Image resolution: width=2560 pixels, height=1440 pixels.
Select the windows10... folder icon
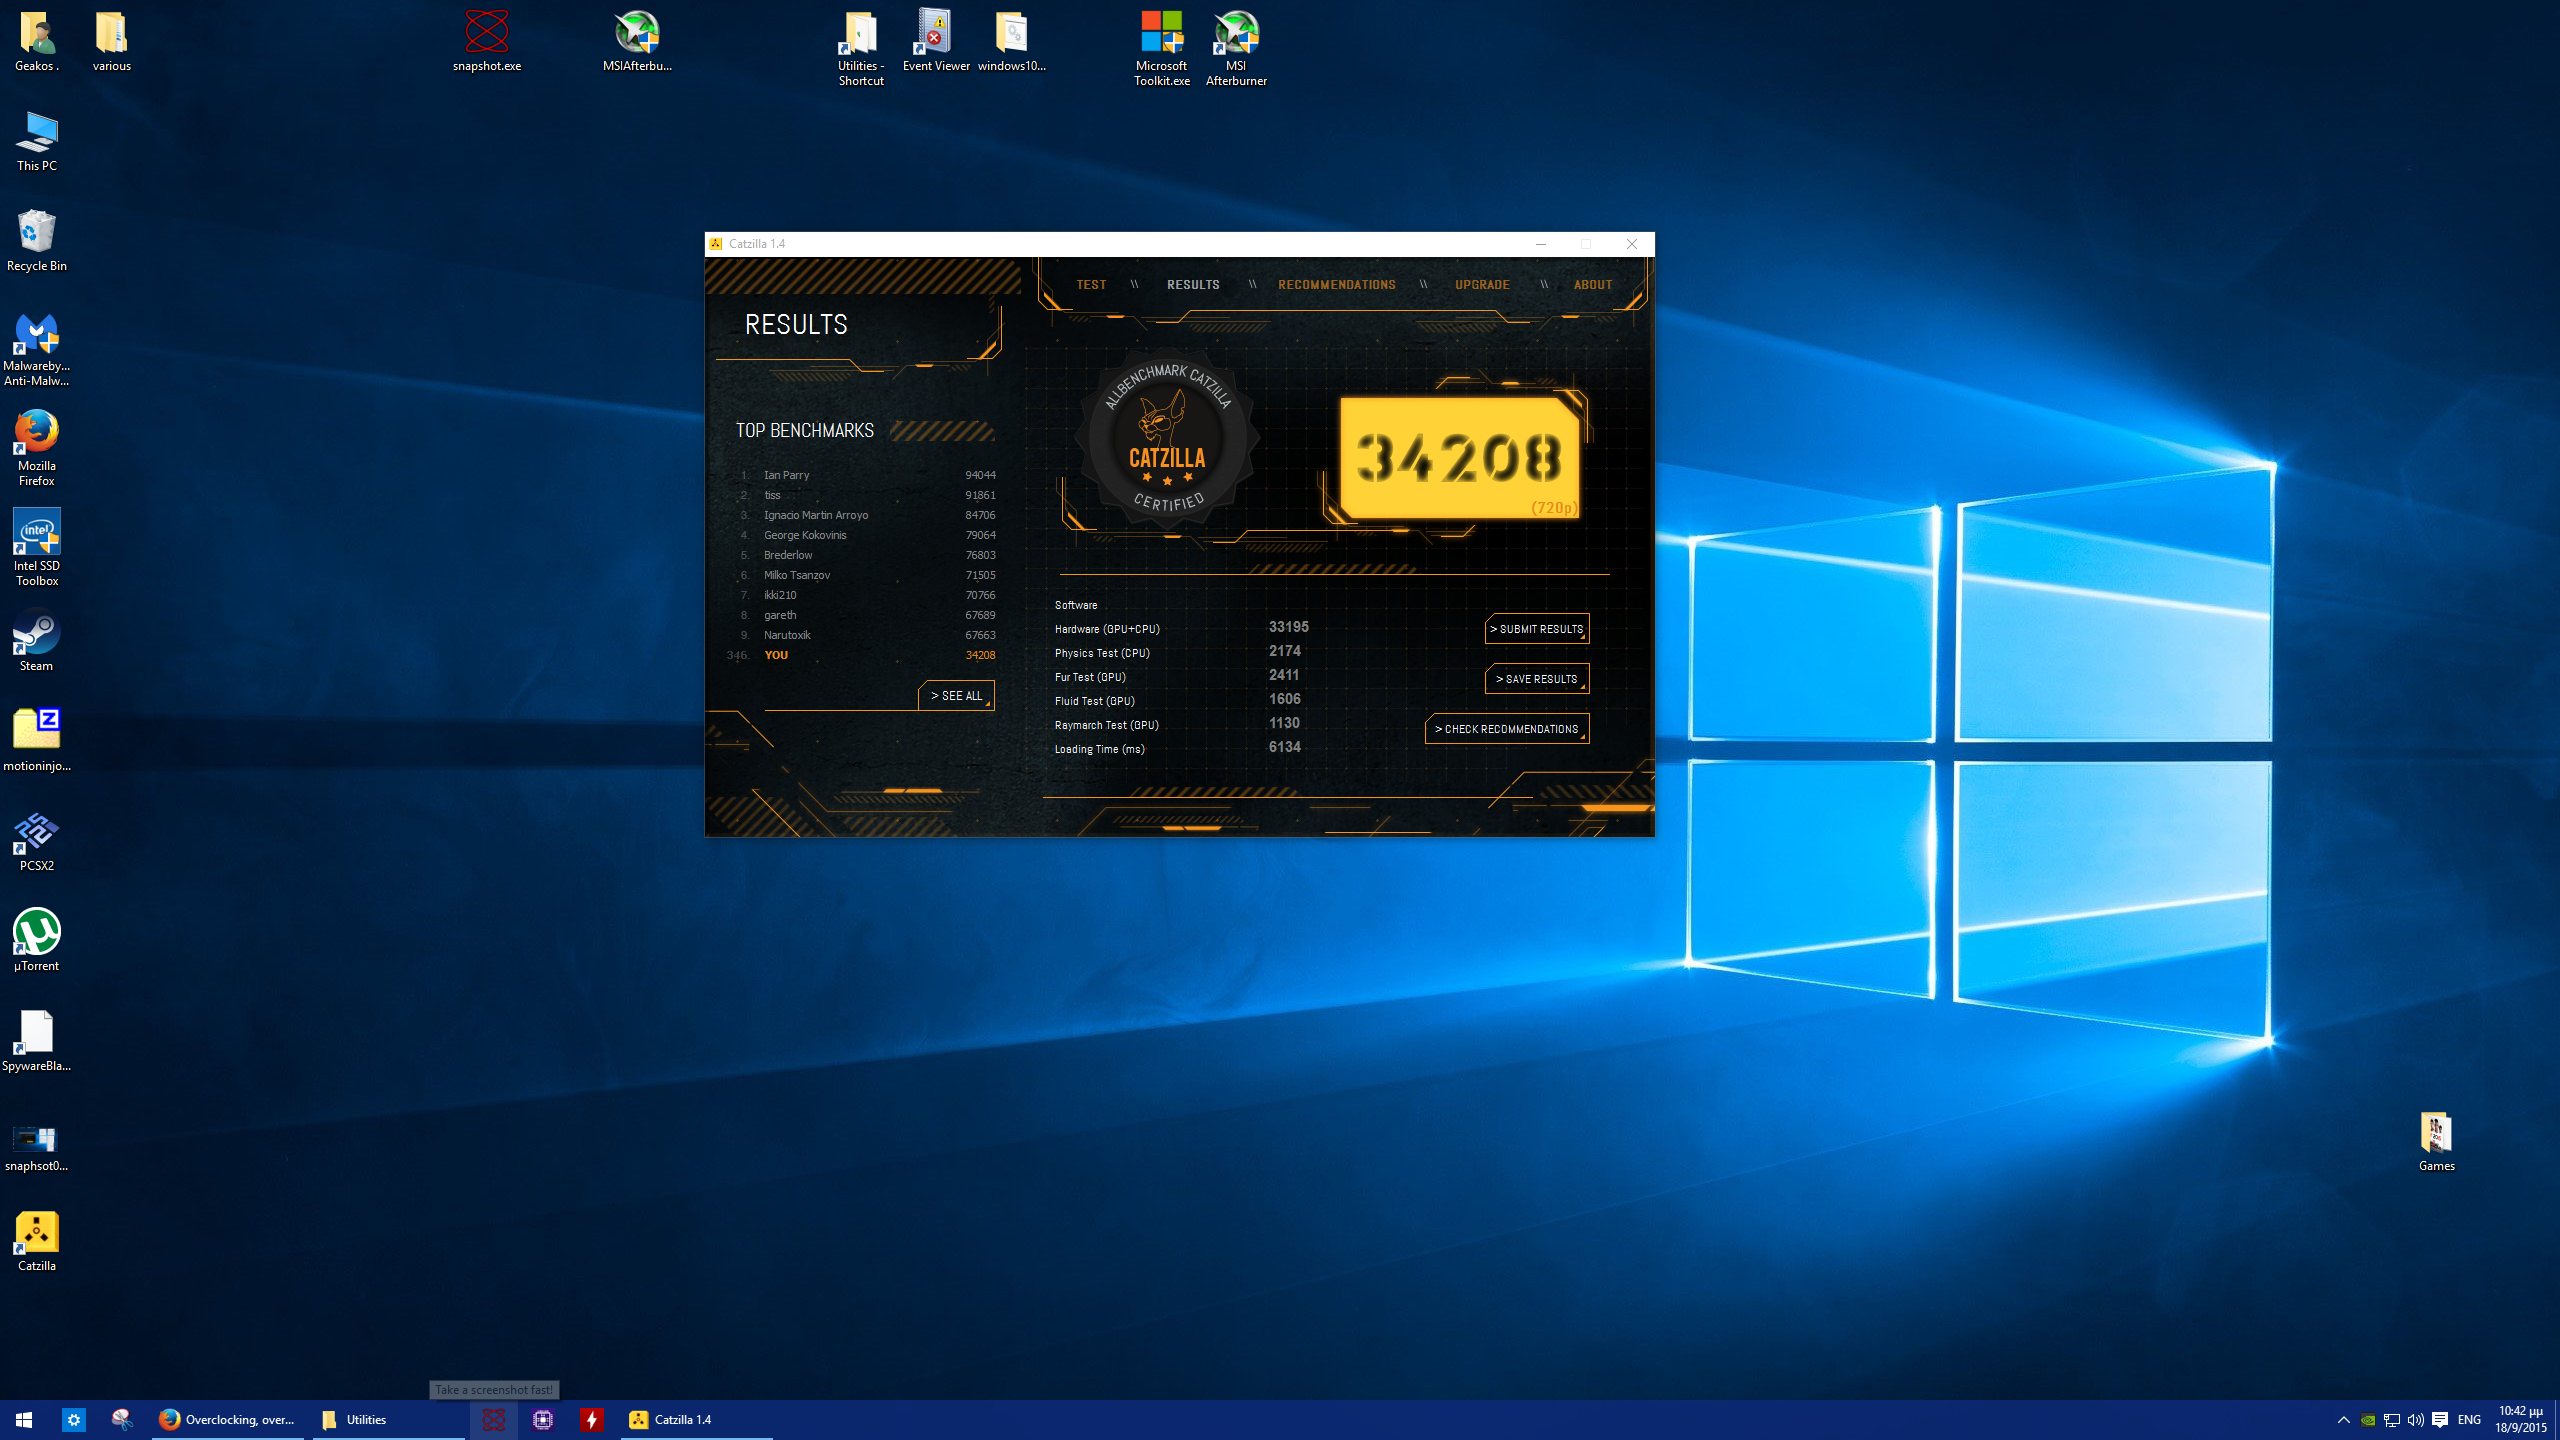1011,41
